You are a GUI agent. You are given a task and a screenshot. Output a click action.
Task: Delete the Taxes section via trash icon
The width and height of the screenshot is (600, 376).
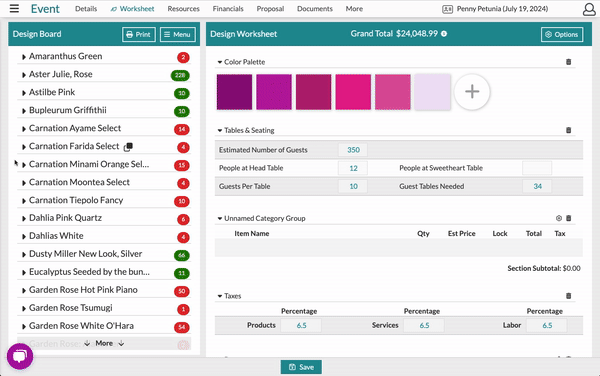pyautogui.click(x=569, y=296)
